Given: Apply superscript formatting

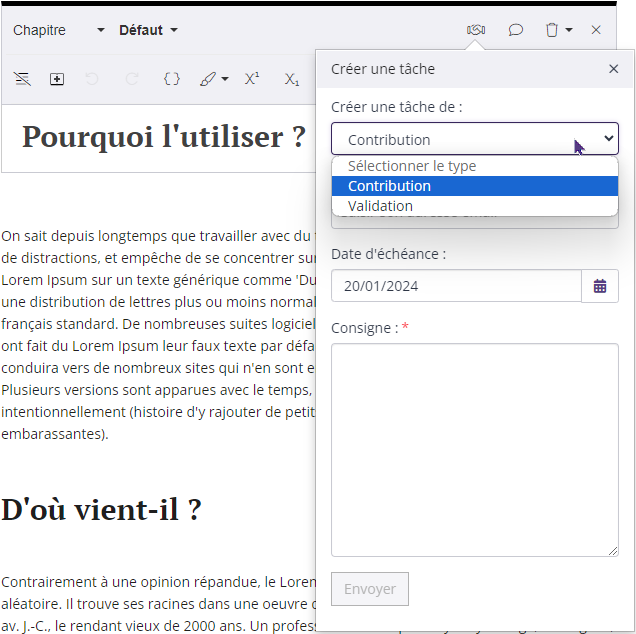Looking at the screenshot, I should pos(252,79).
